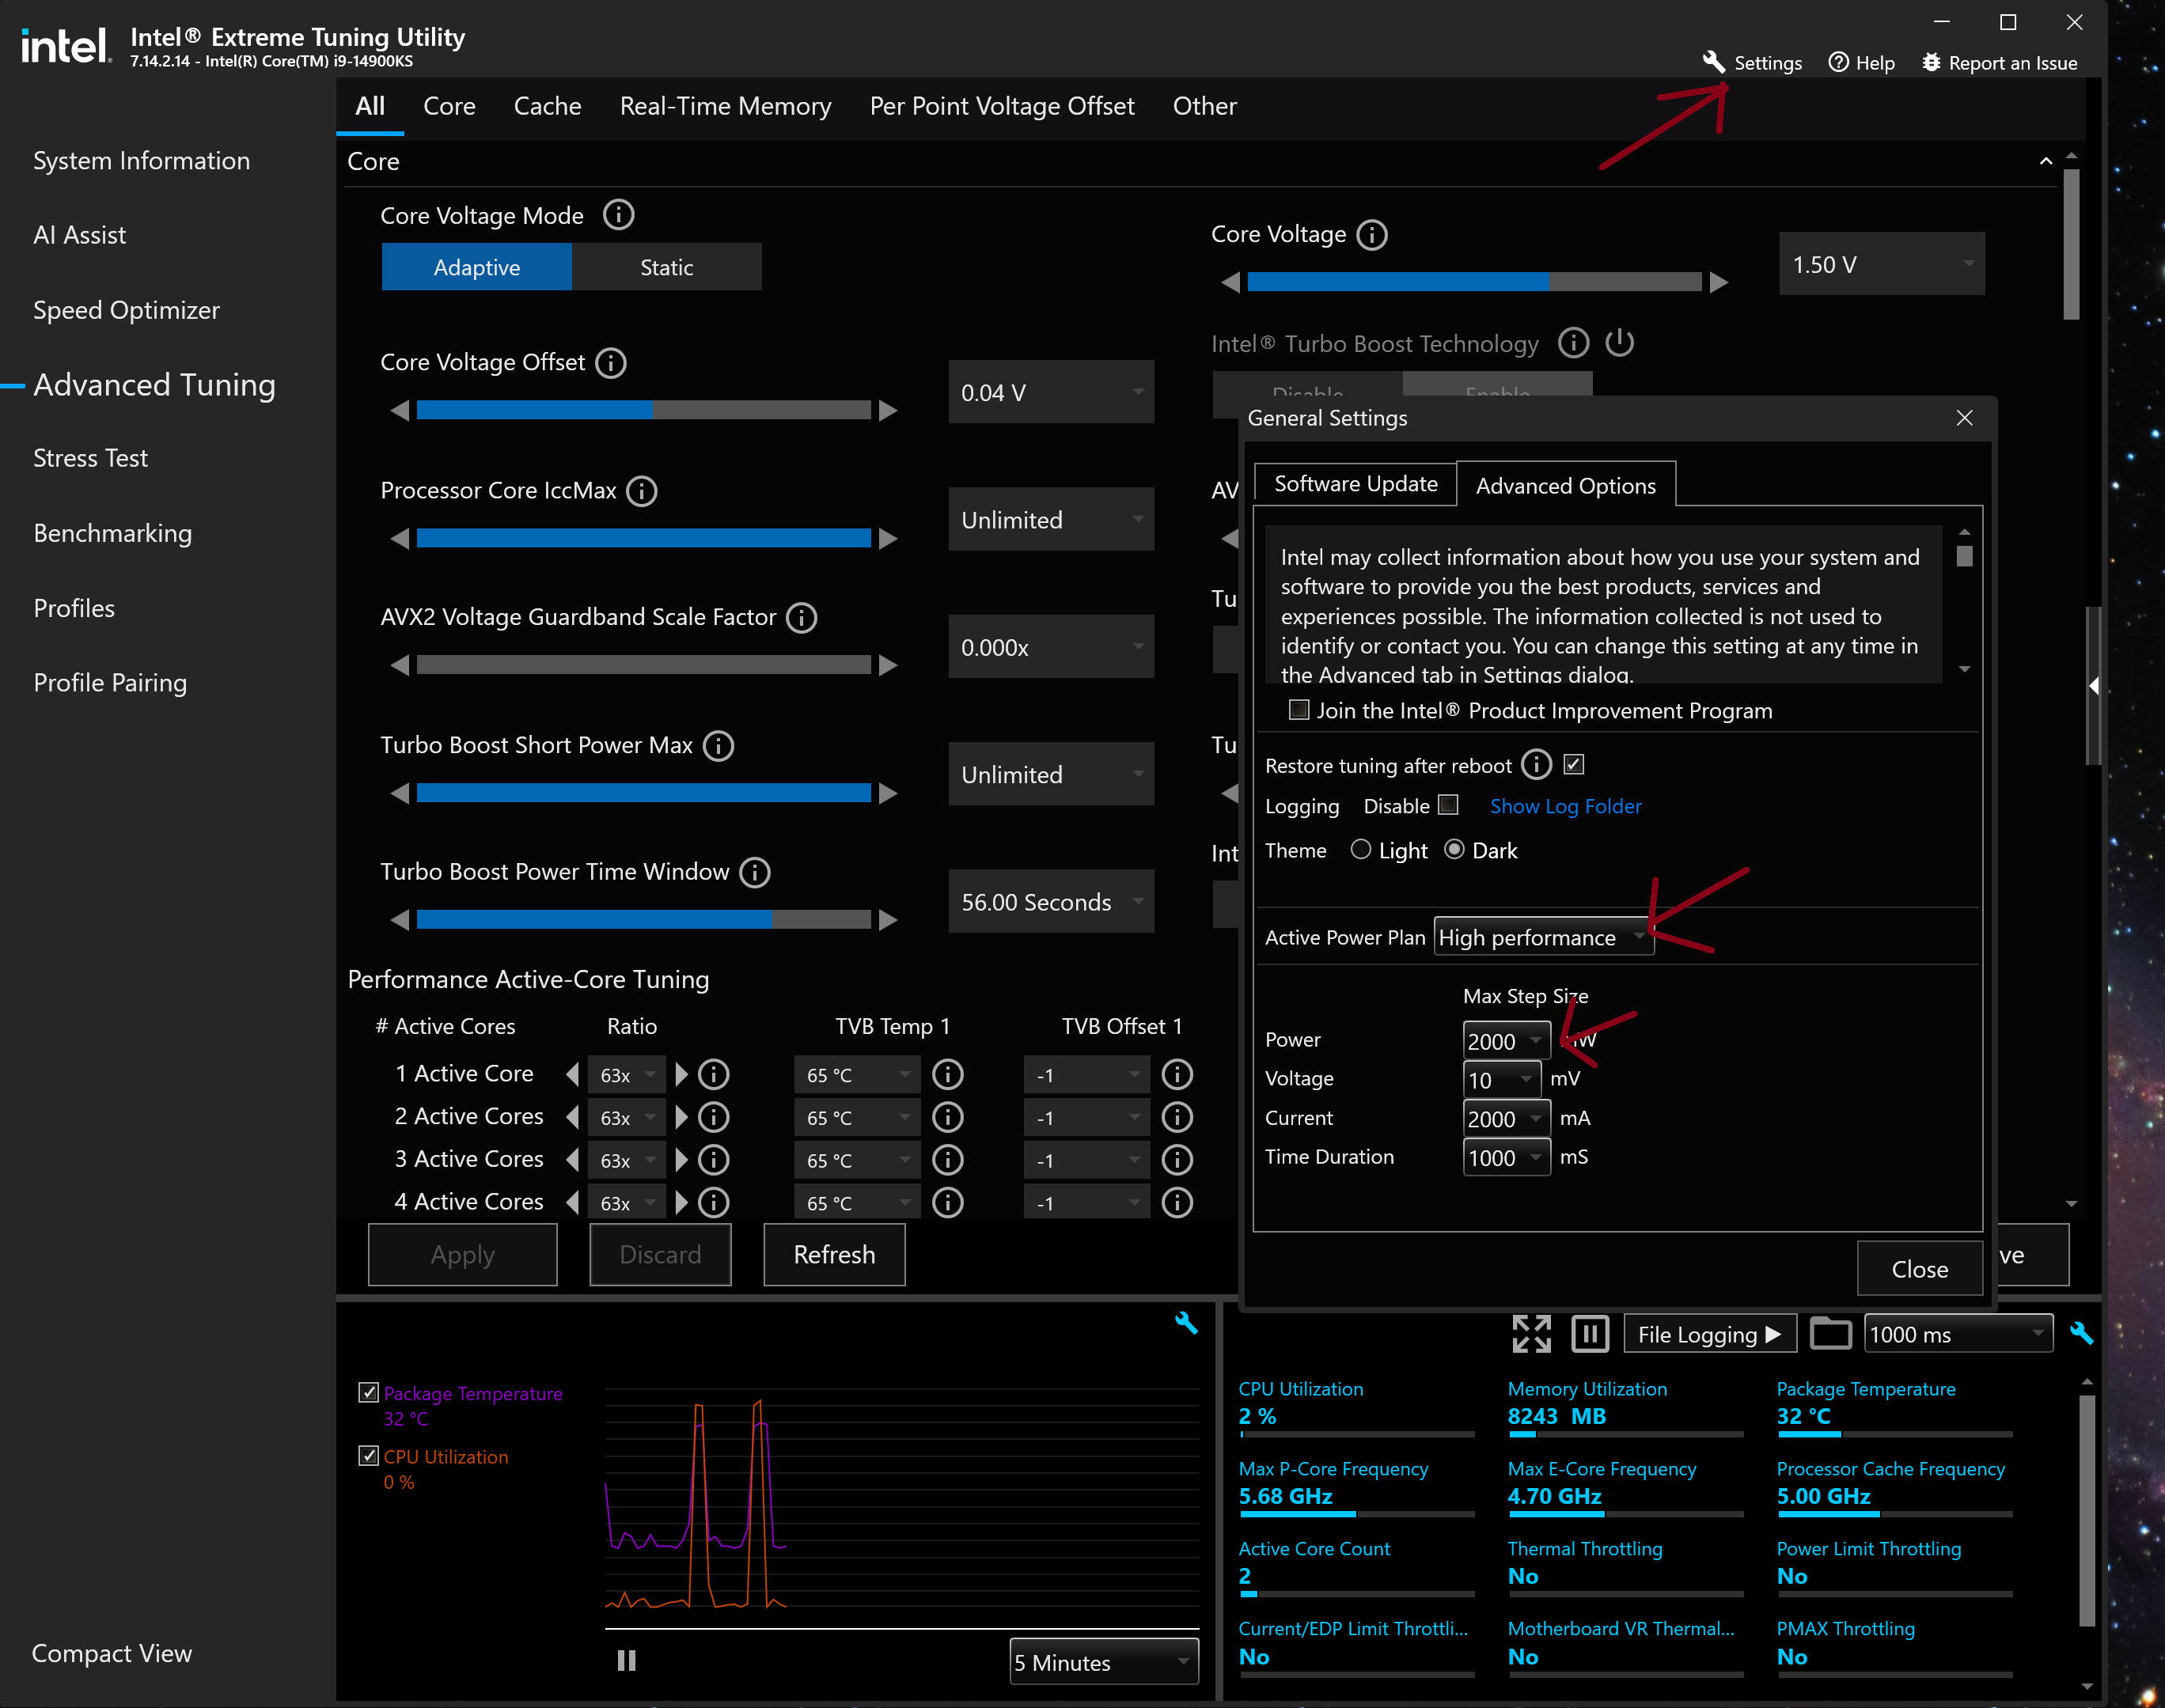Click the Turbo Boost Power Time Window slider
Screen dimensions: 2165x1708
643,919
